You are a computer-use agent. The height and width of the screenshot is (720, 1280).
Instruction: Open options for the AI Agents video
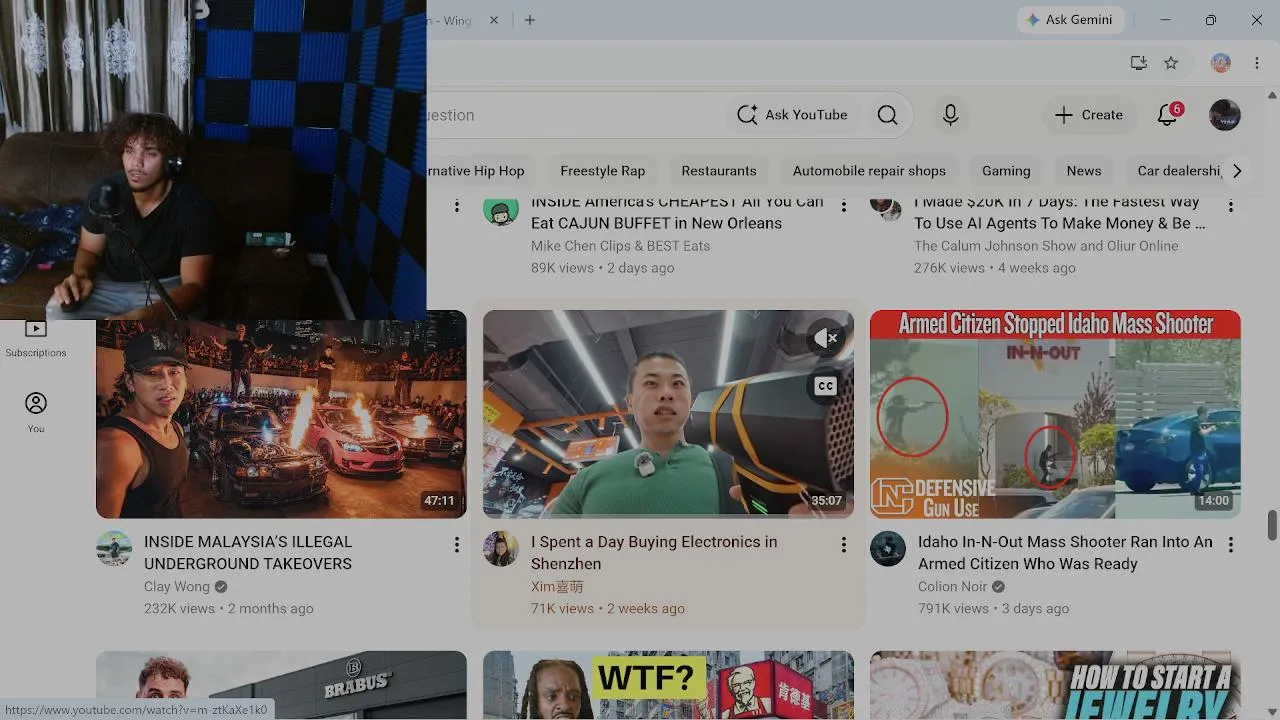(1231, 206)
